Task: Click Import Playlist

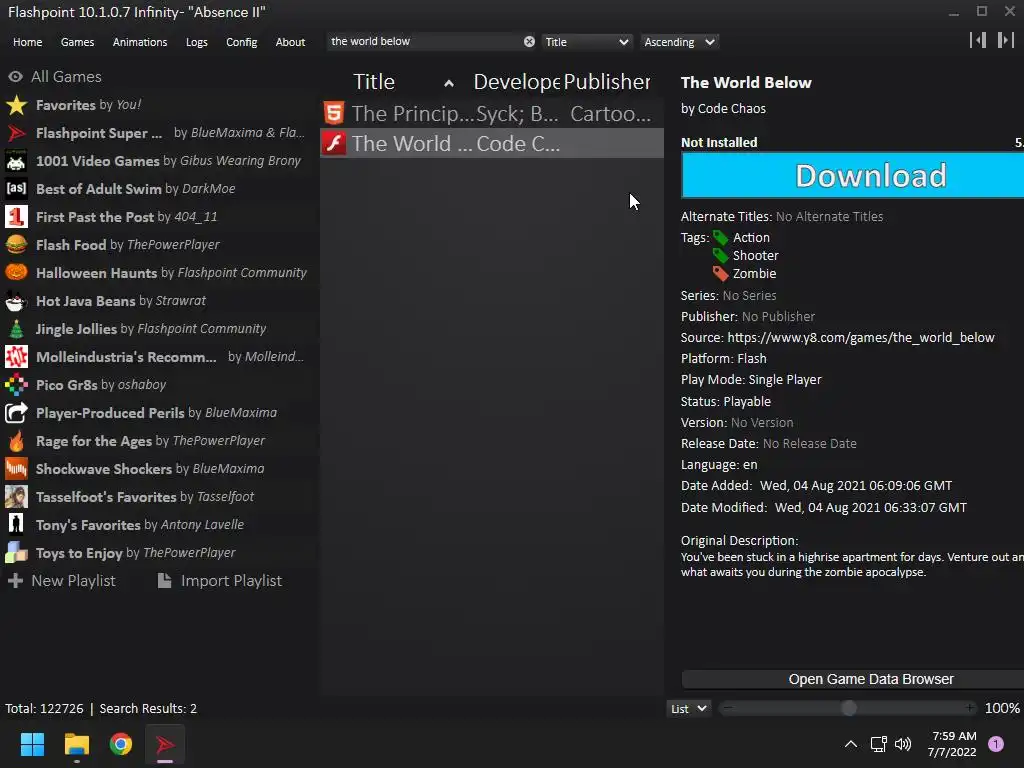Action: point(220,581)
